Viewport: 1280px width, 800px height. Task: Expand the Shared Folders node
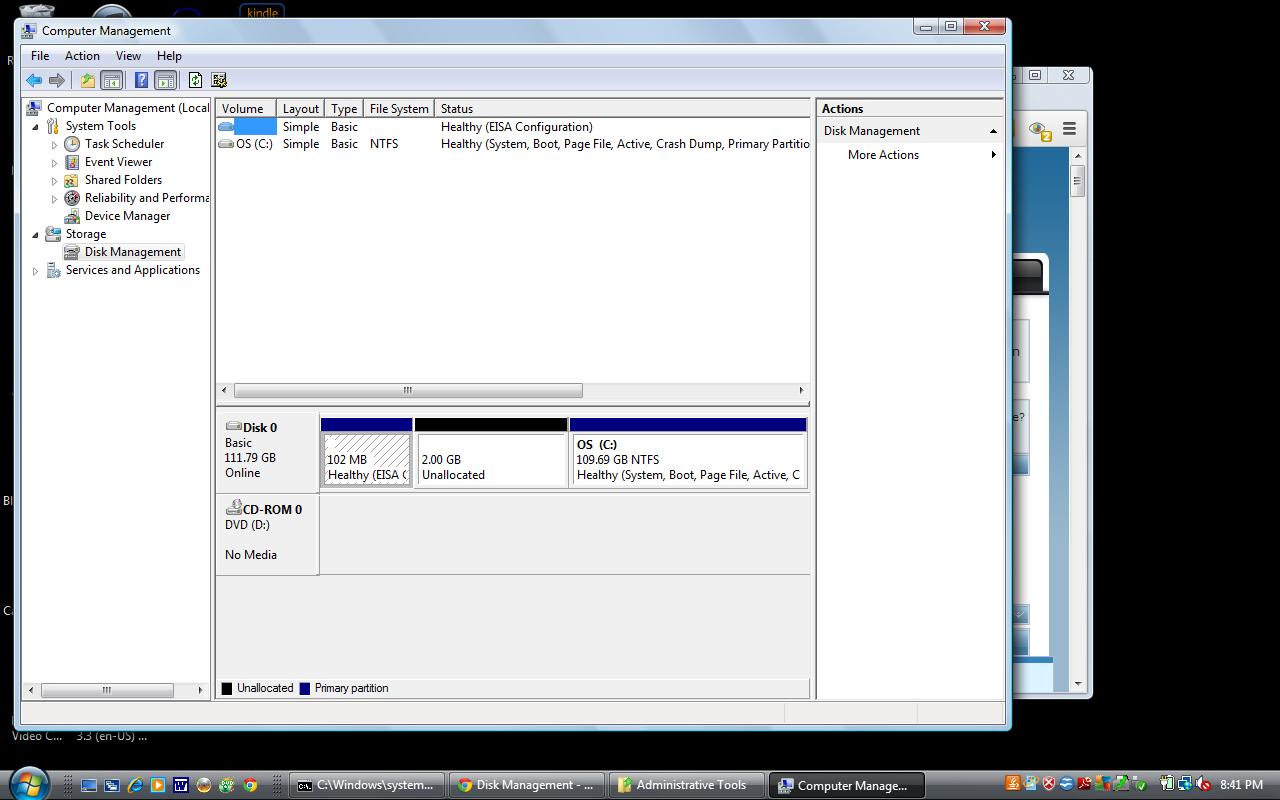point(55,181)
